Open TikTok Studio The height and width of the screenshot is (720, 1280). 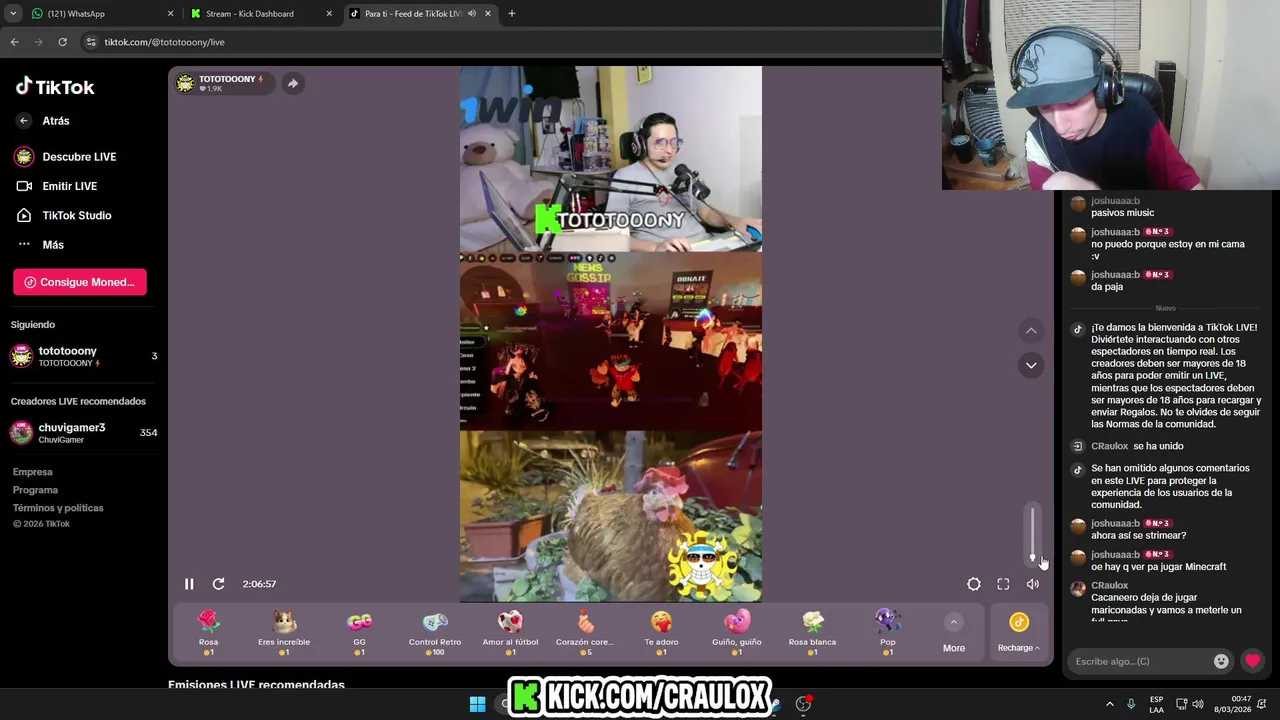tap(63, 215)
